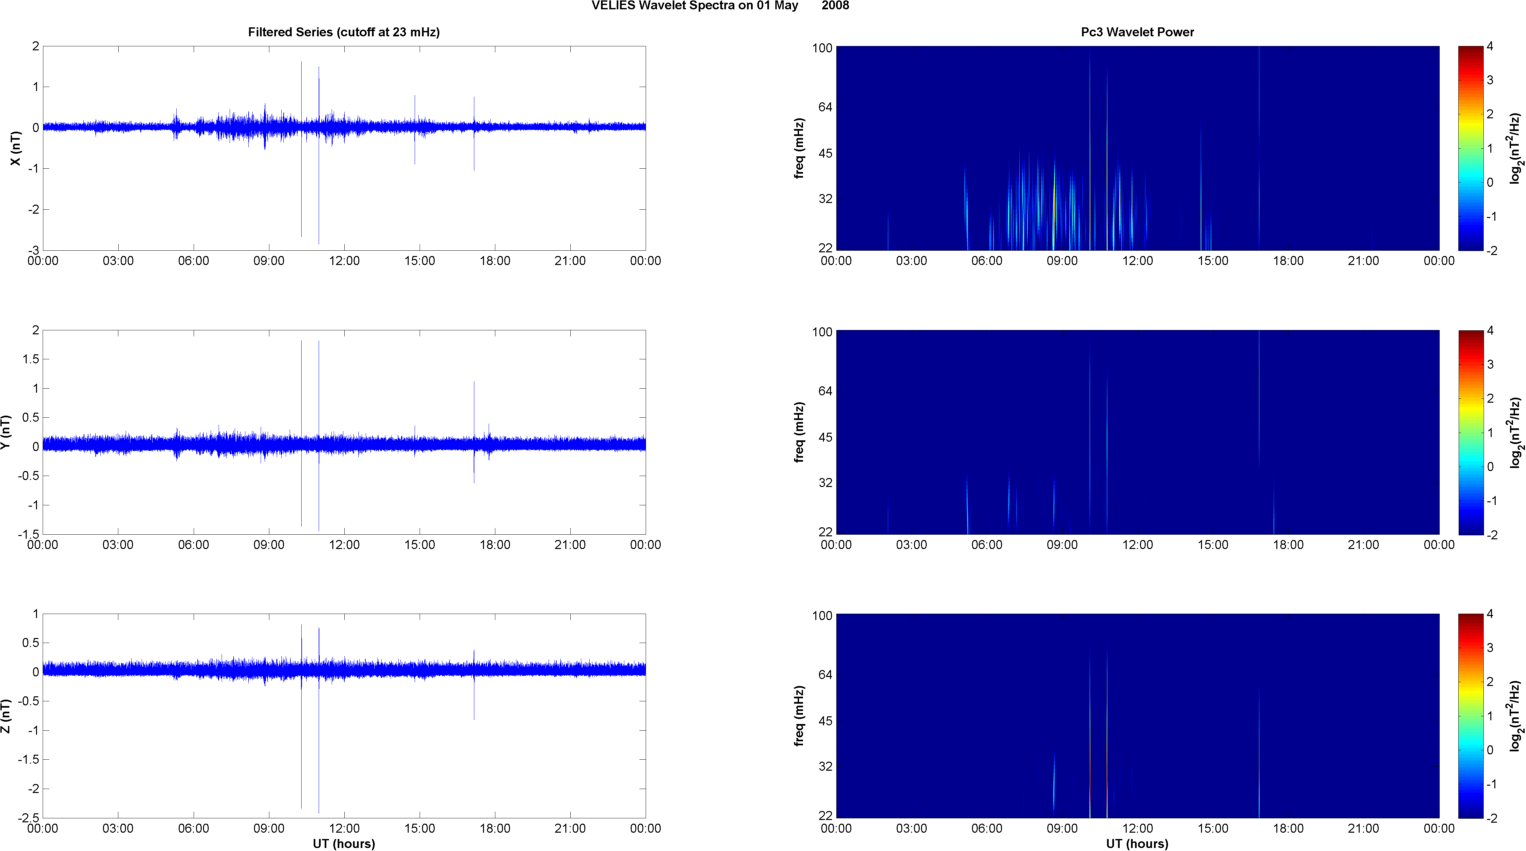This screenshot has height=851, width=1526.
Task: Click the top spectrogram freq (mHz) label
Action: pos(800,148)
